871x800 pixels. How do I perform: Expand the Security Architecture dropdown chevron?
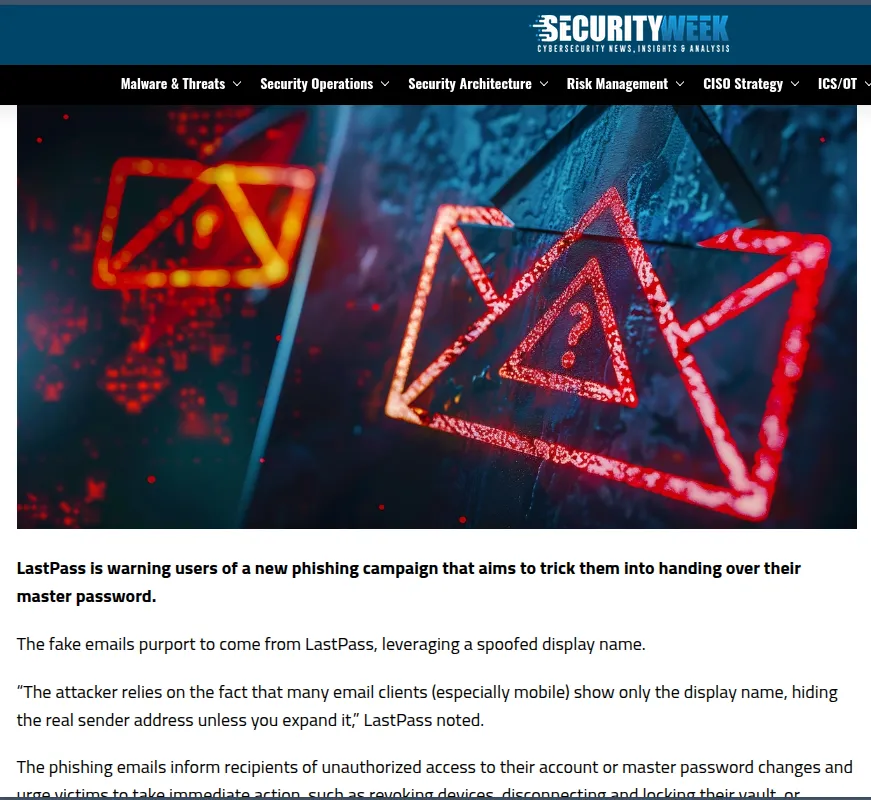(x=544, y=84)
